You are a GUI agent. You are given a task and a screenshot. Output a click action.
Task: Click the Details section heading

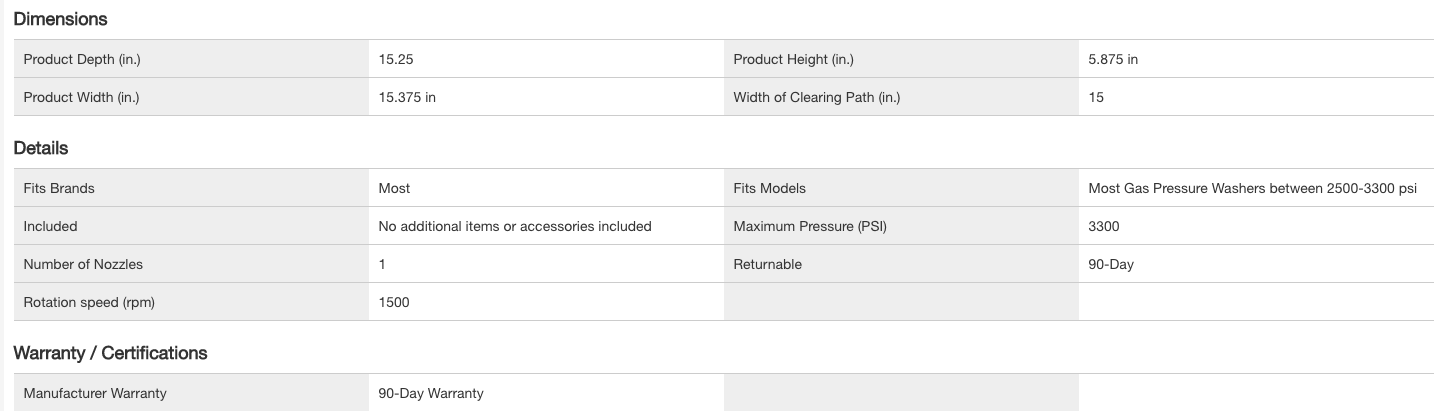[x=41, y=148]
